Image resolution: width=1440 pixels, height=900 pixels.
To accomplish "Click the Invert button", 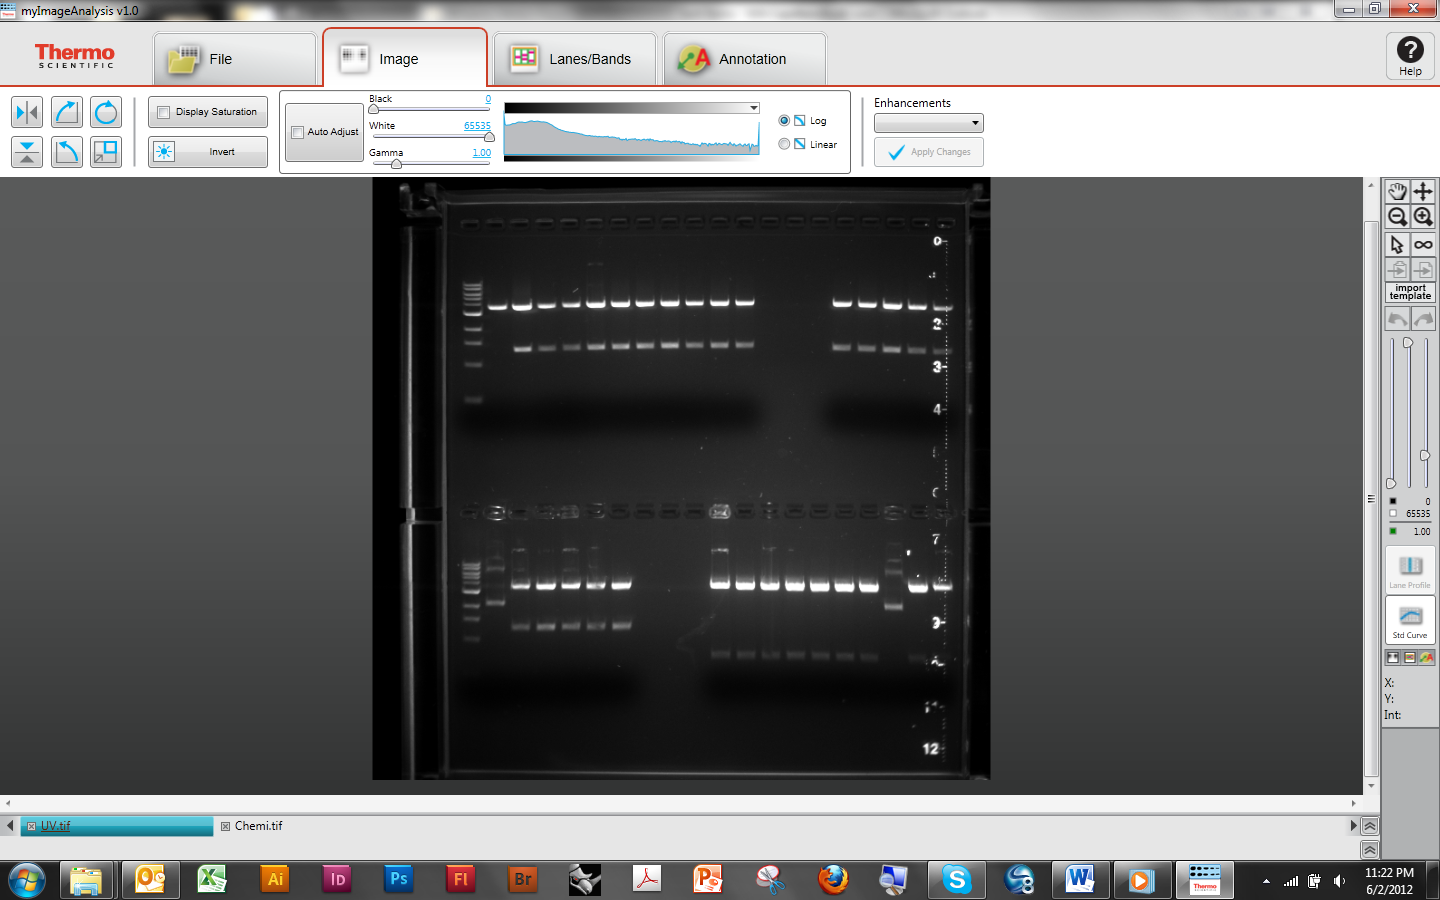I will [x=208, y=152].
